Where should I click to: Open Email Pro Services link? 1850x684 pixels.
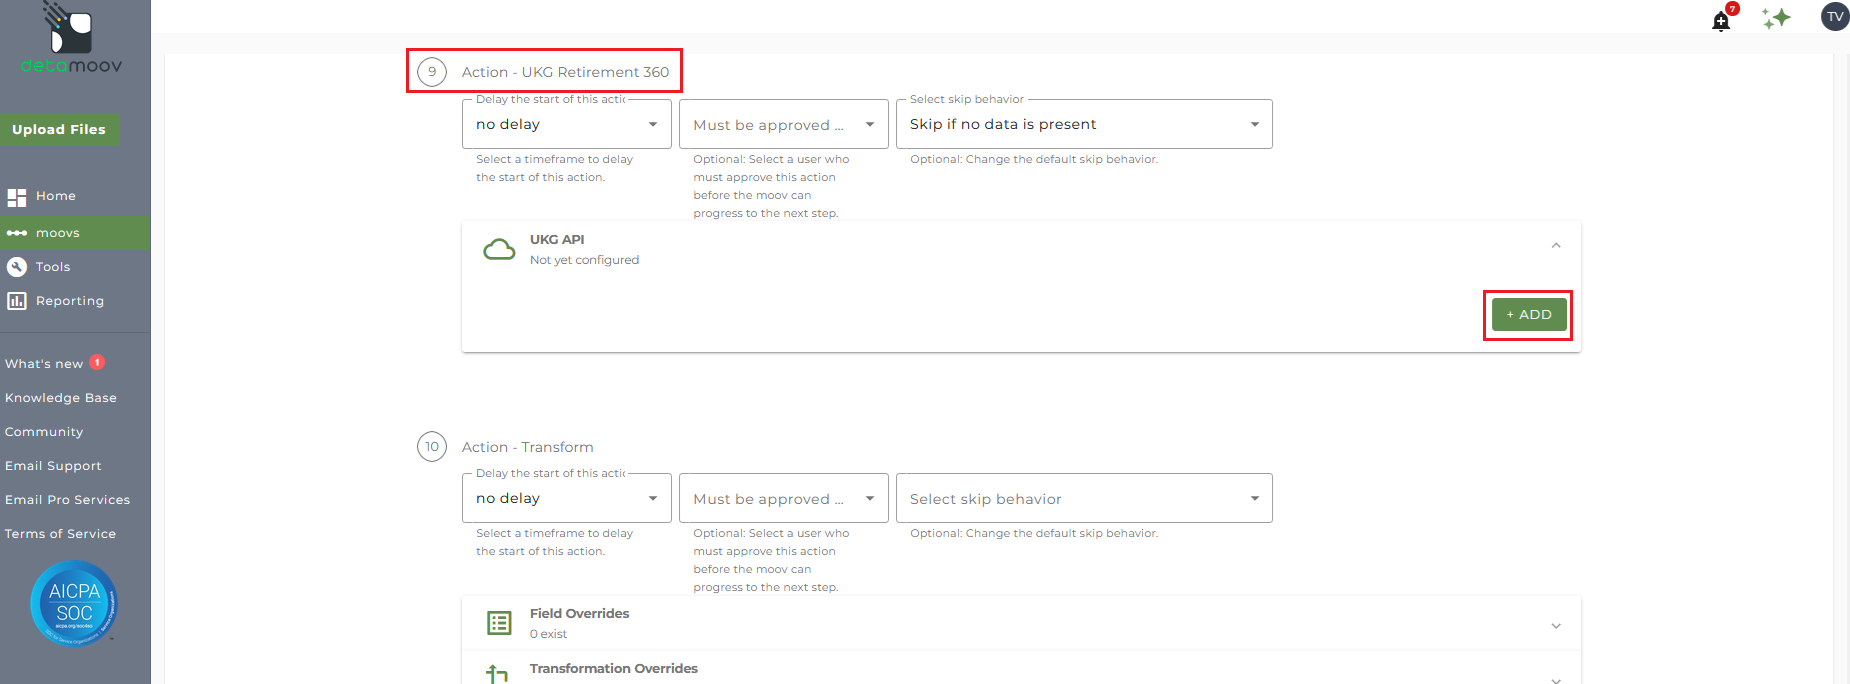(67, 500)
